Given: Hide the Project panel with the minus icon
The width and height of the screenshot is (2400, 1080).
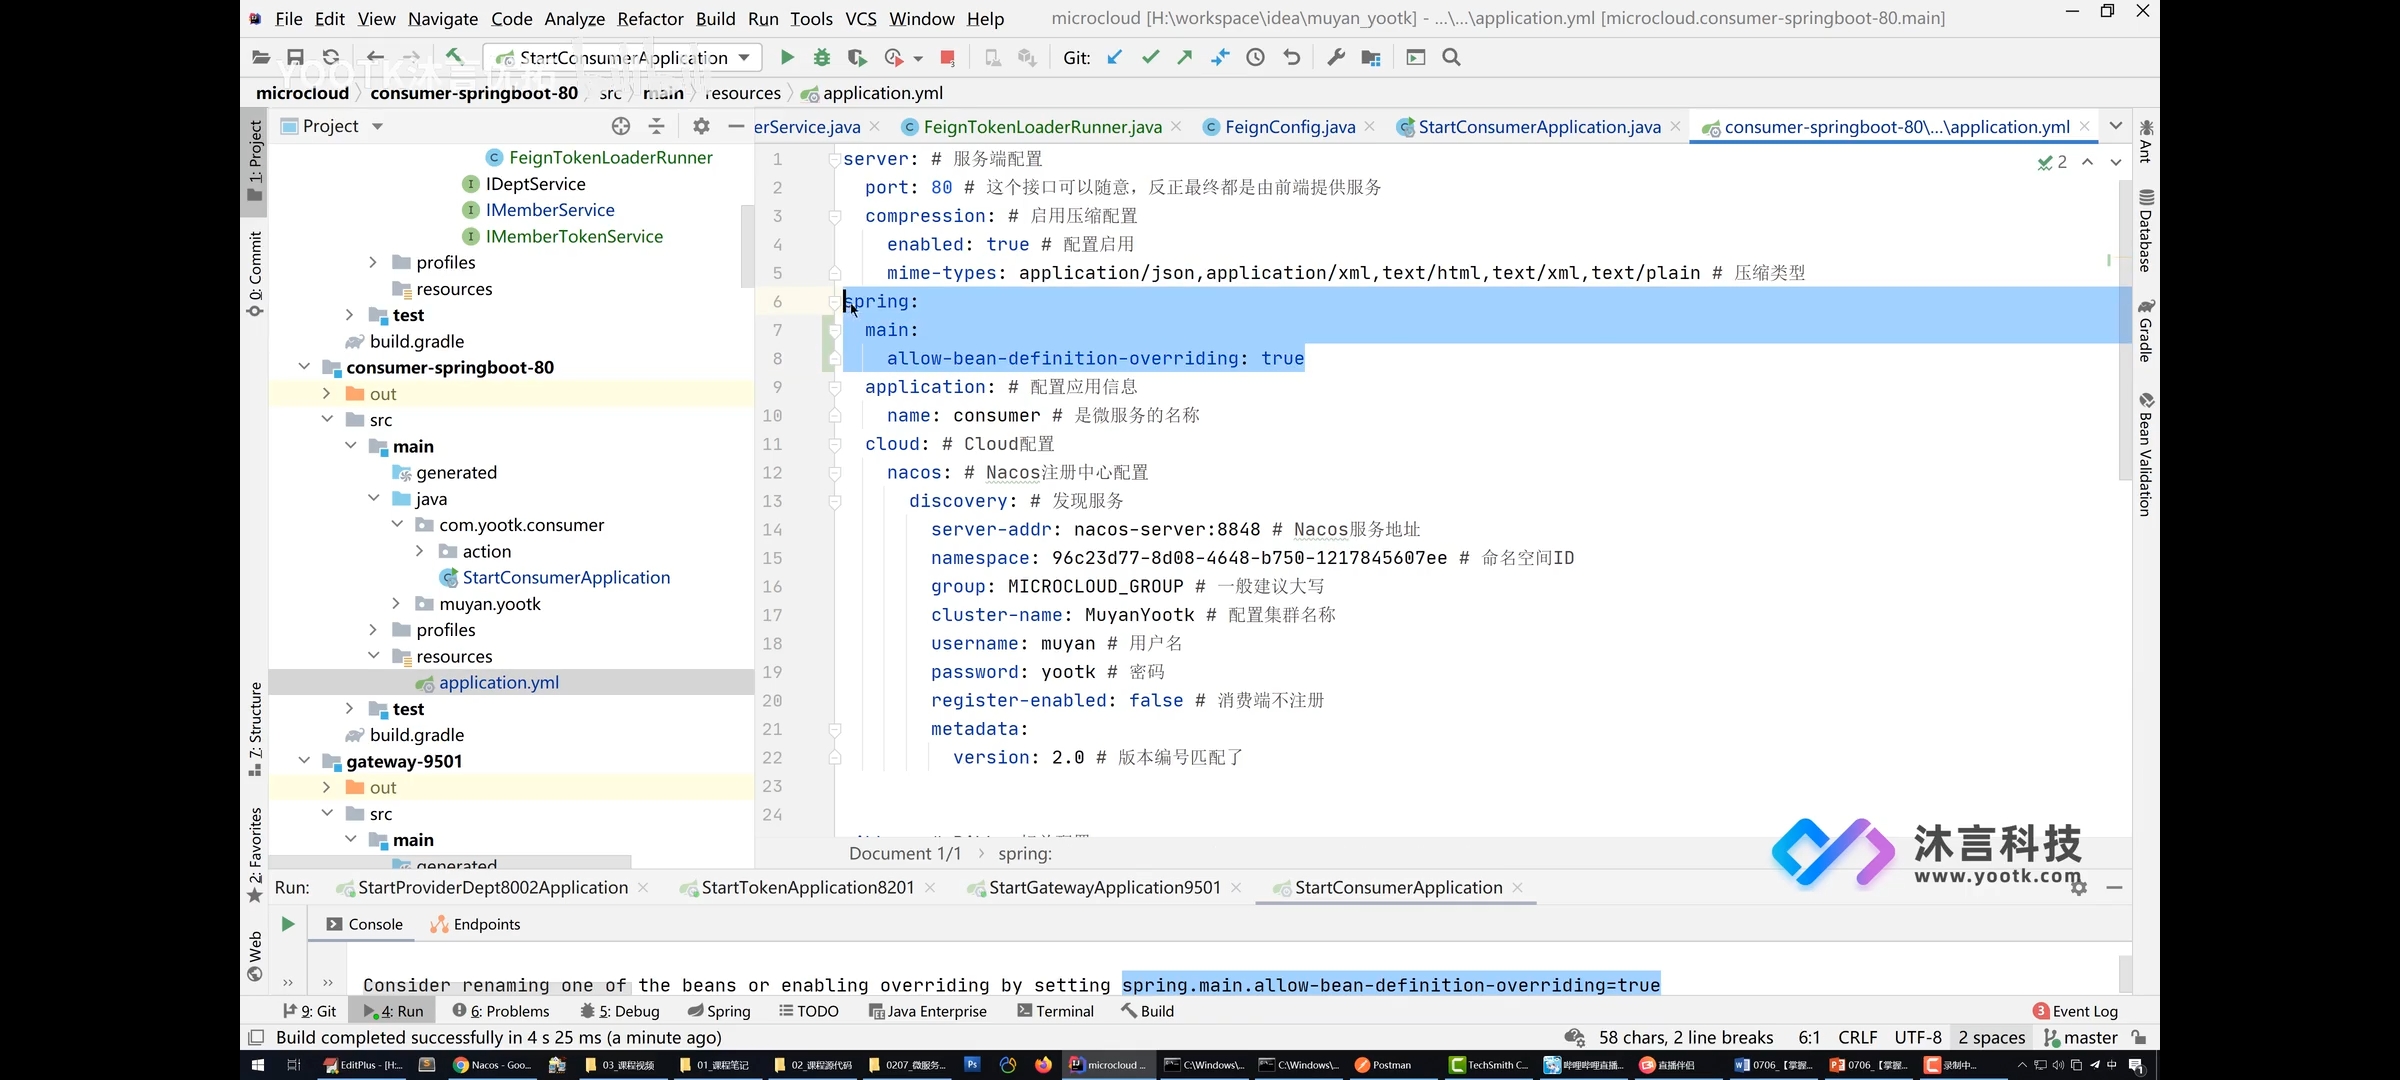Looking at the screenshot, I should click(736, 126).
